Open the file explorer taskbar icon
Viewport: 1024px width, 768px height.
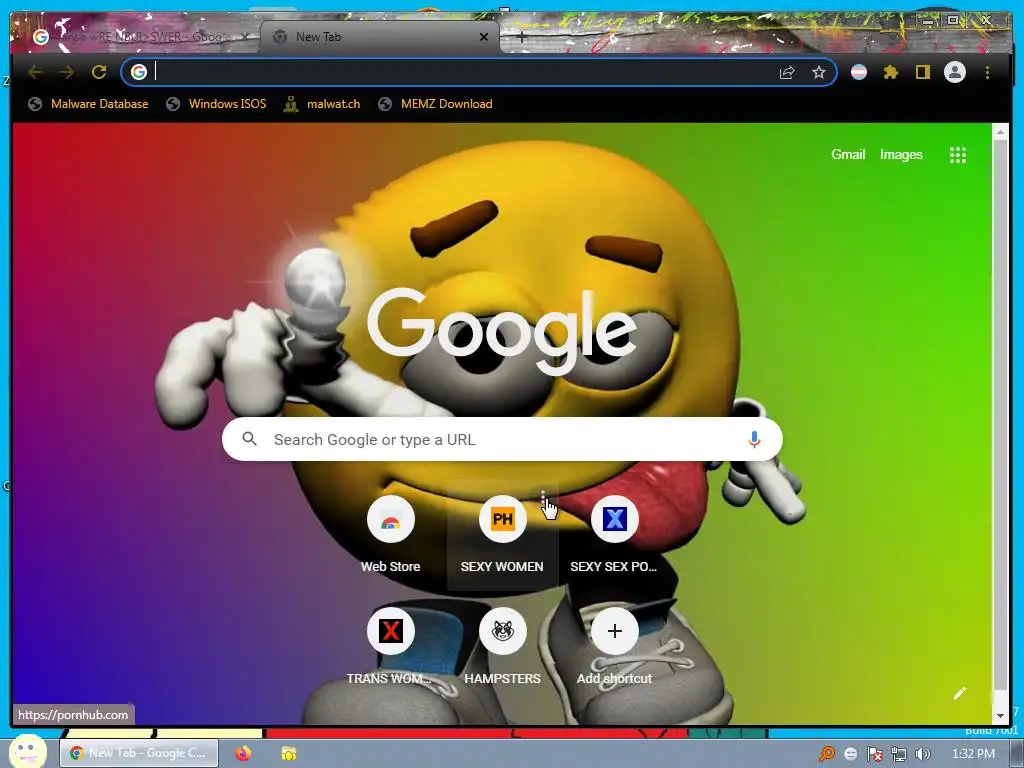[x=289, y=753]
